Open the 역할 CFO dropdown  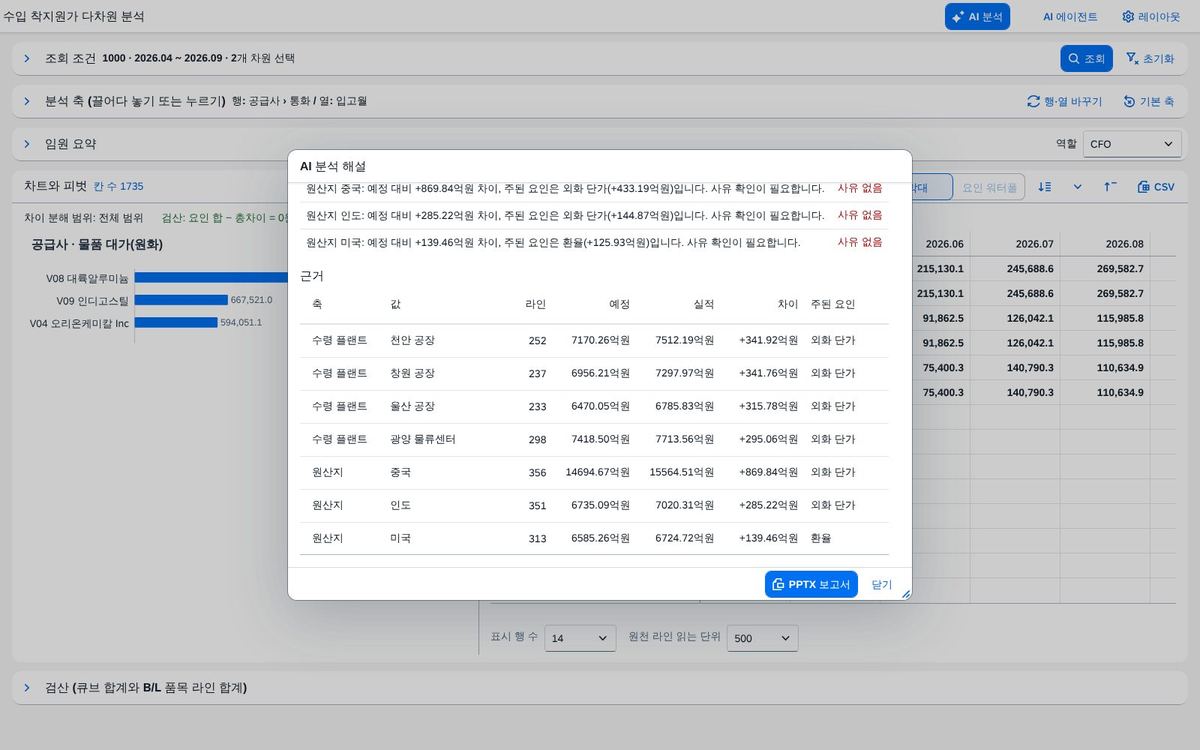tap(1132, 144)
